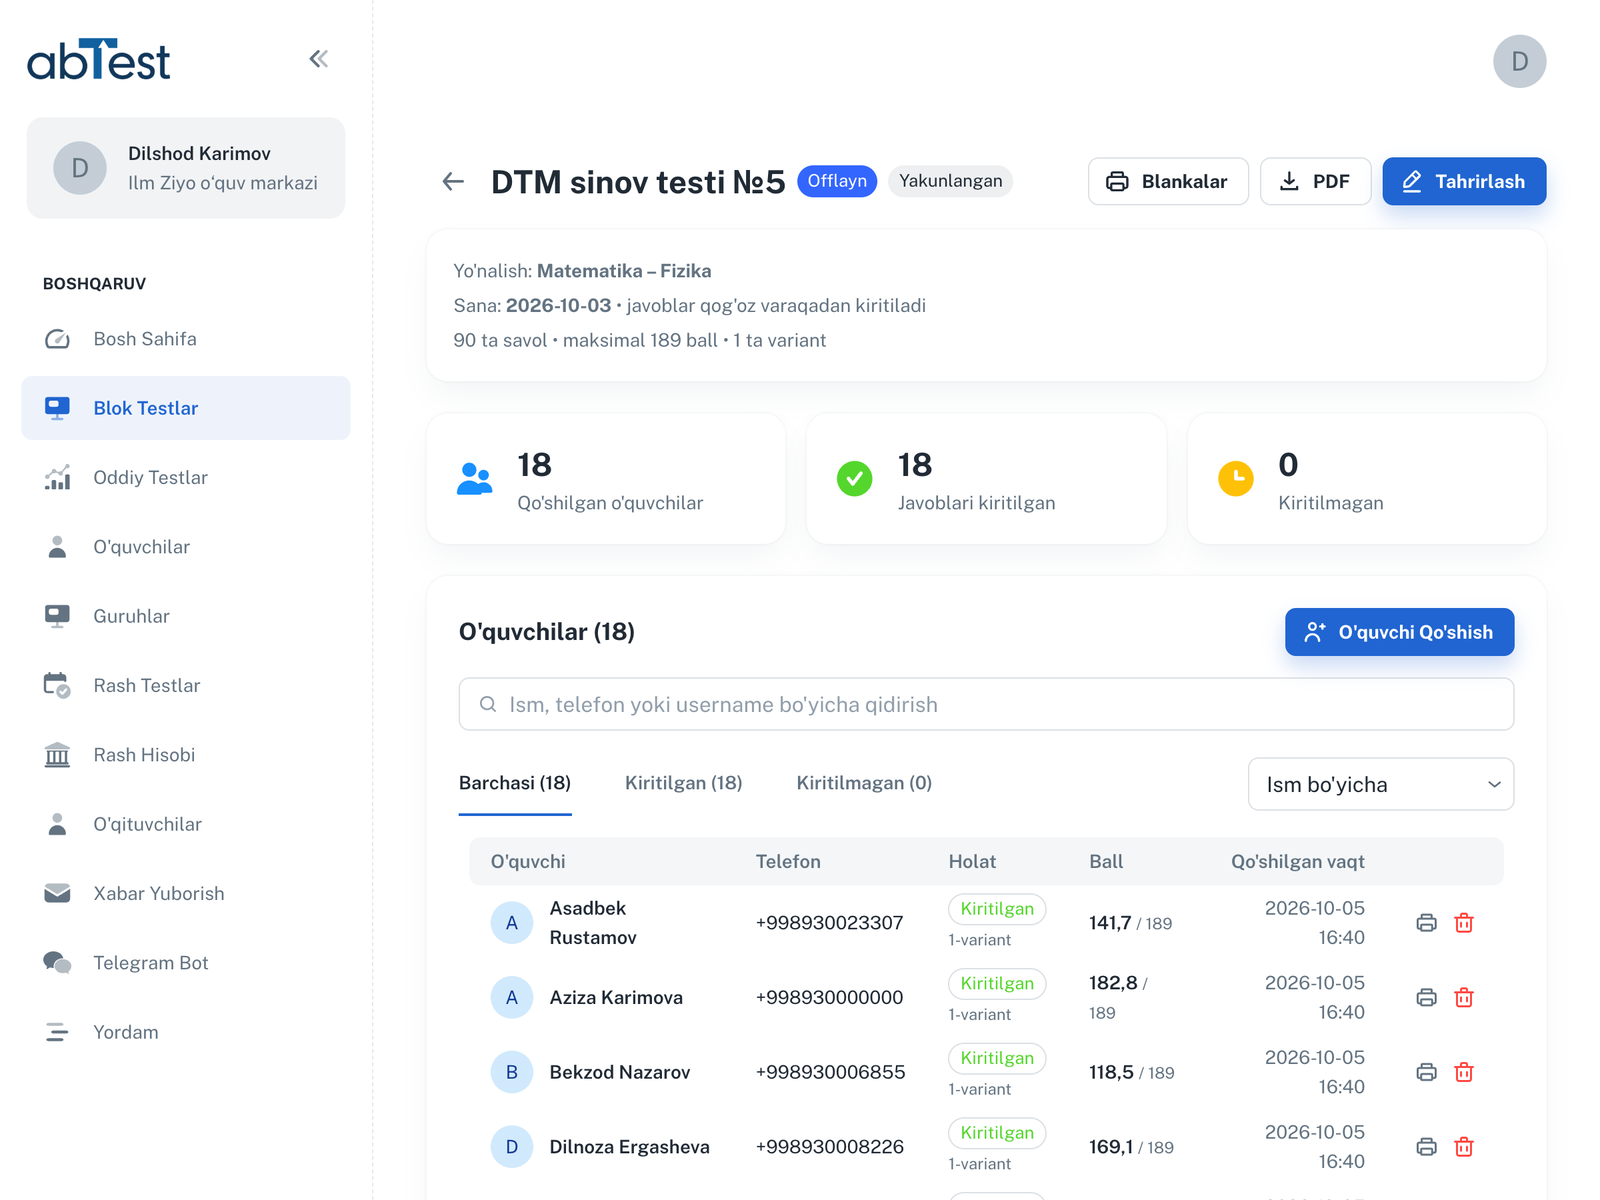The width and height of the screenshot is (1600, 1200).
Task: Click the Kiritilgan badge for Aziza Karimova
Action: coord(997,983)
